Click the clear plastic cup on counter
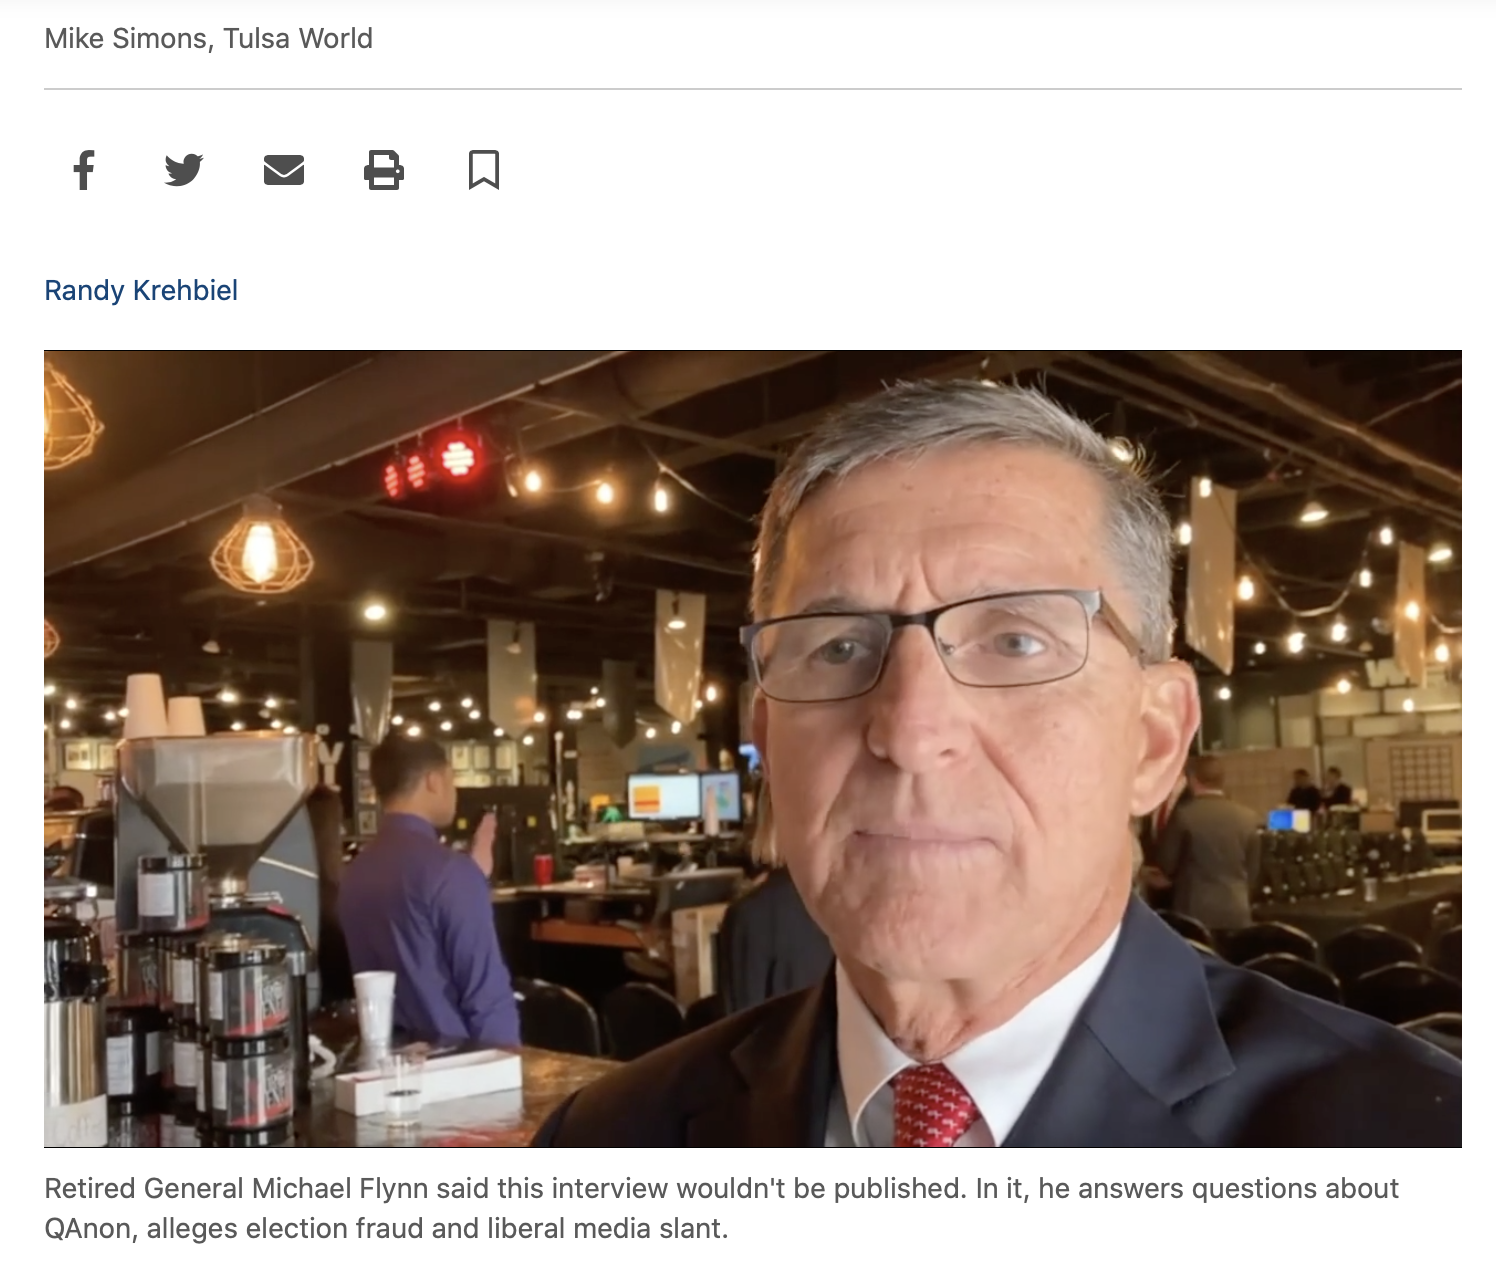The width and height of the screenshot is (1496, 1270). tap(375, 1008)
